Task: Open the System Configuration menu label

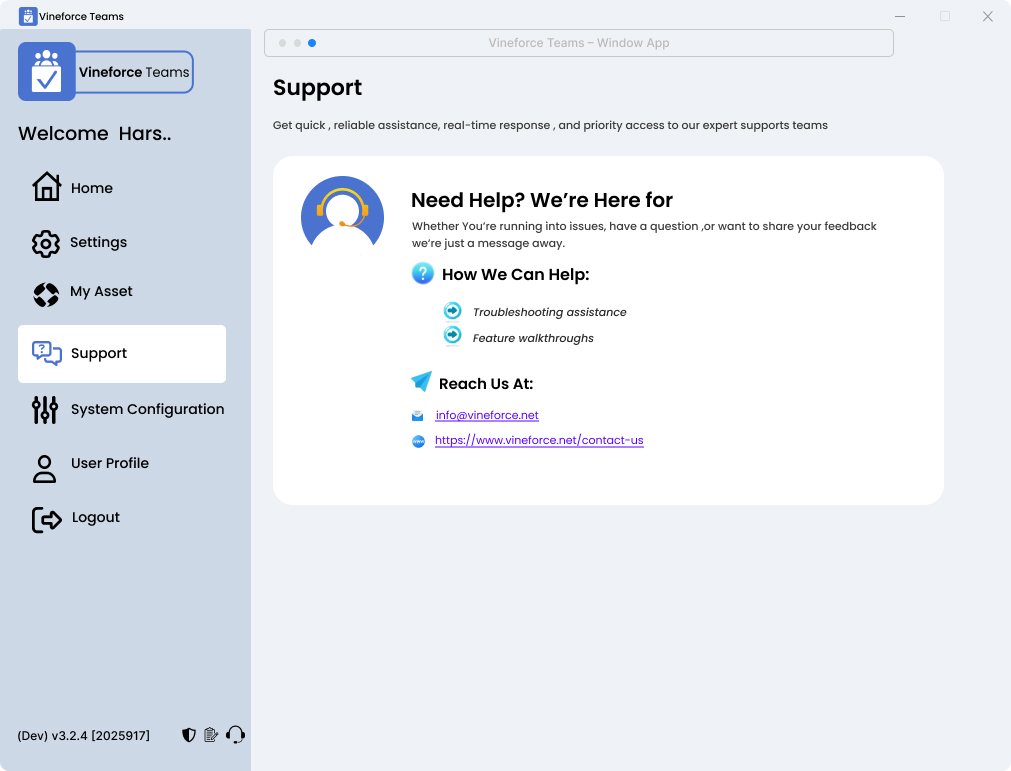Action: 147,409
